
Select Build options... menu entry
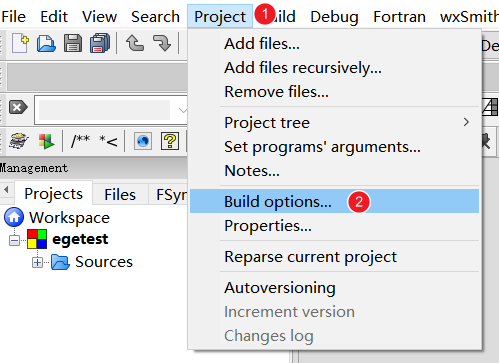[x=334, y=201]
